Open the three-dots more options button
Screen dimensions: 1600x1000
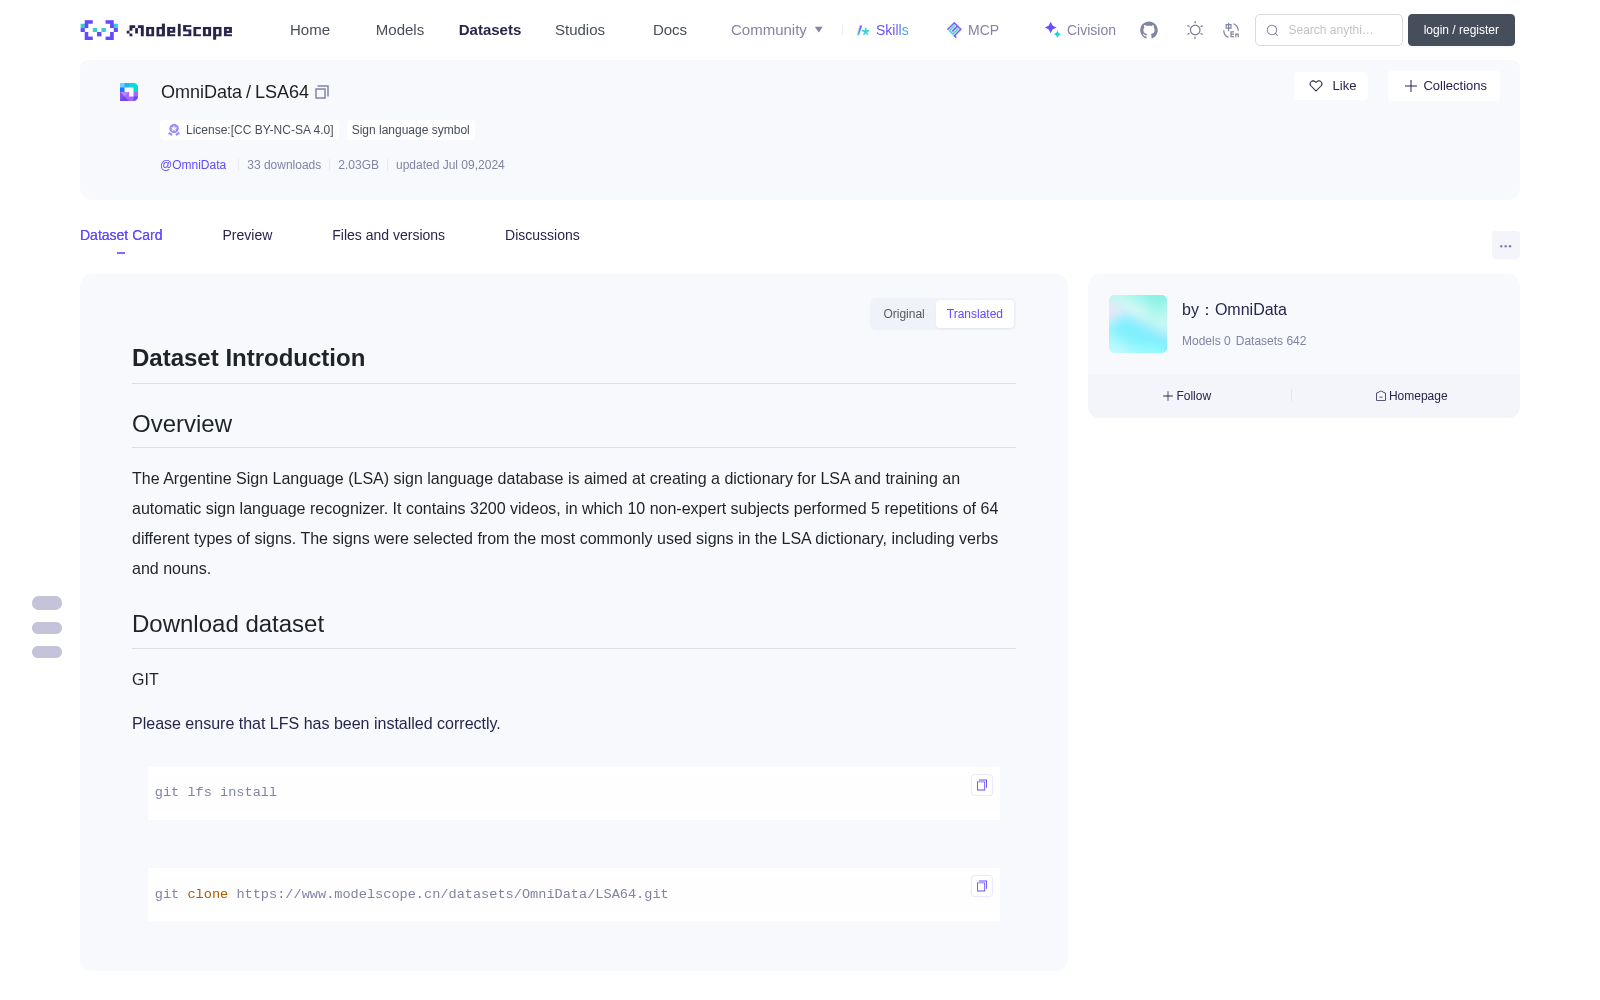pyautogui.click(x=1505, y=245)
